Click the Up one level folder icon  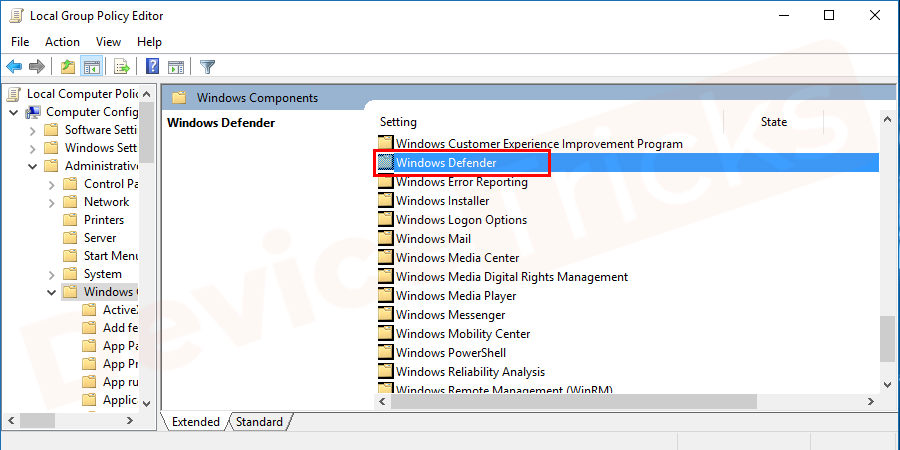point(68,67)
